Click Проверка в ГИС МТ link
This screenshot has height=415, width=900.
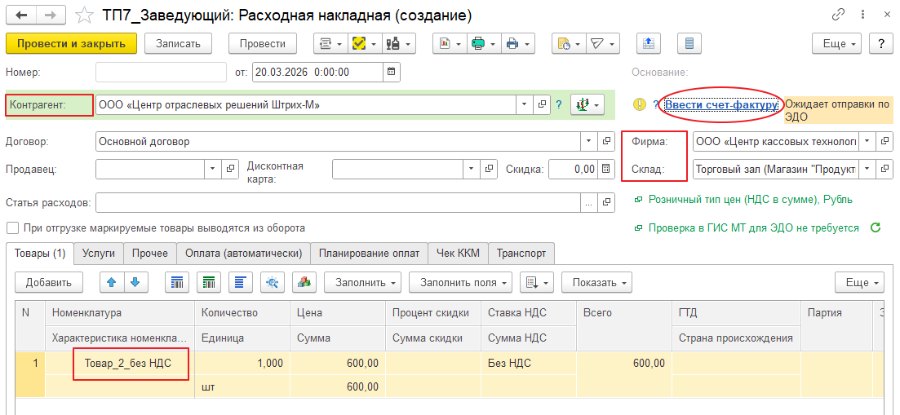(754, 228)
